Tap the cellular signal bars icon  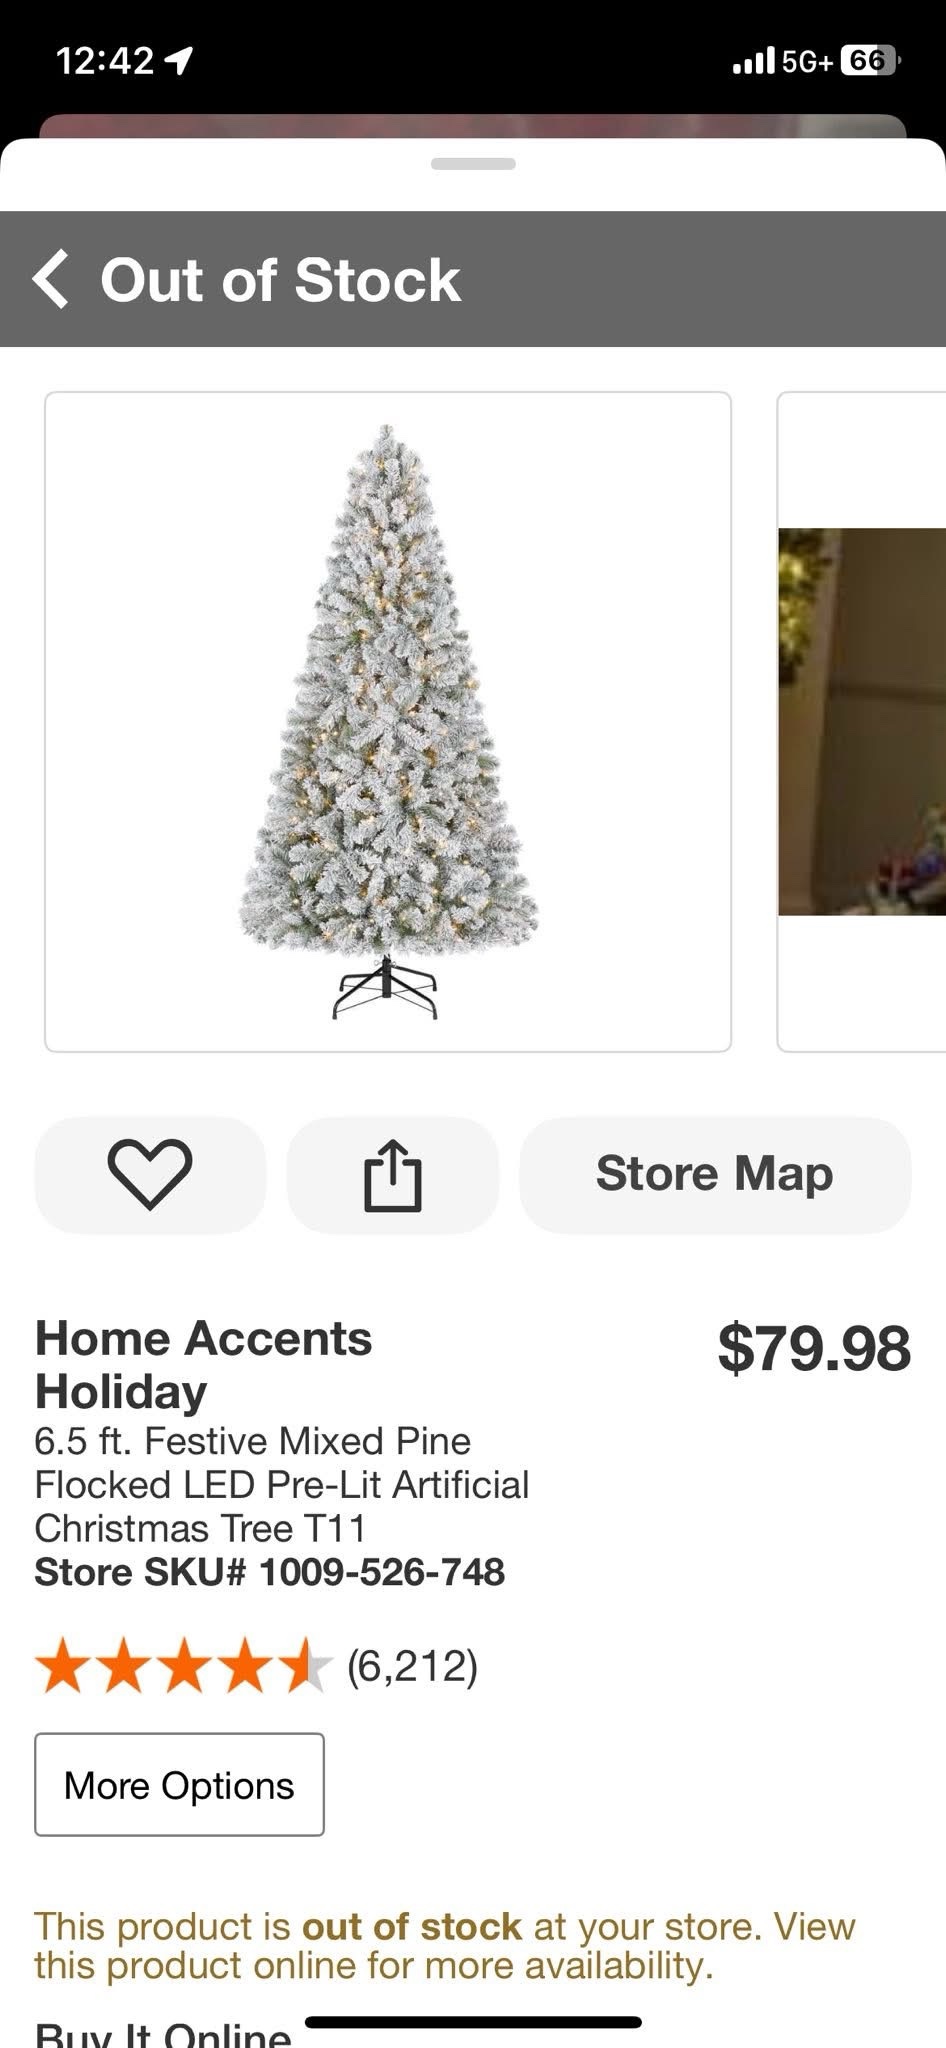coord(753,62)
